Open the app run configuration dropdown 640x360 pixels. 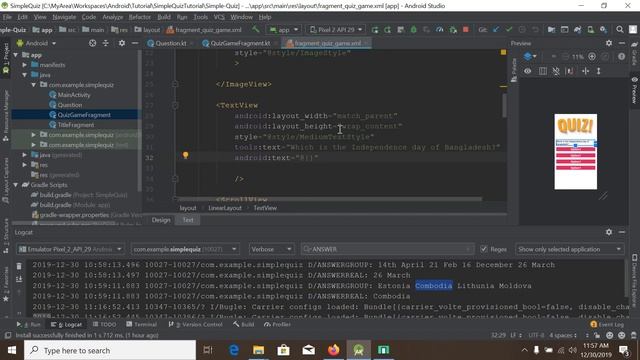[284, 29]
